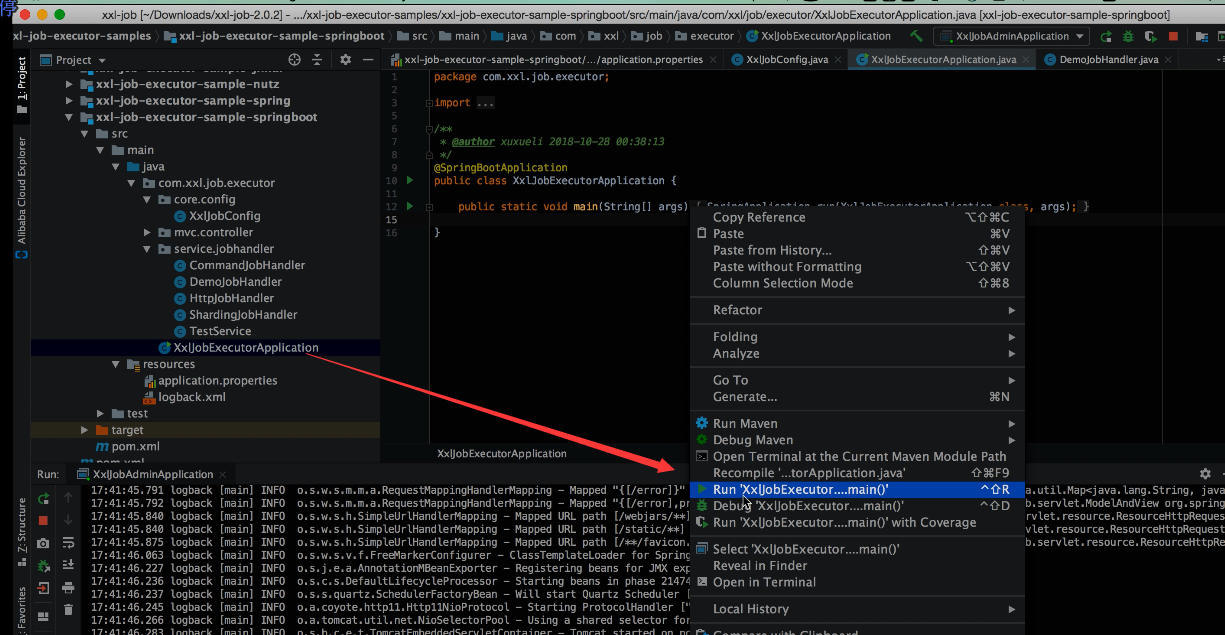Expand the folded import block in editor
The width and height of the screenshot is (1225, 635).
486,103
